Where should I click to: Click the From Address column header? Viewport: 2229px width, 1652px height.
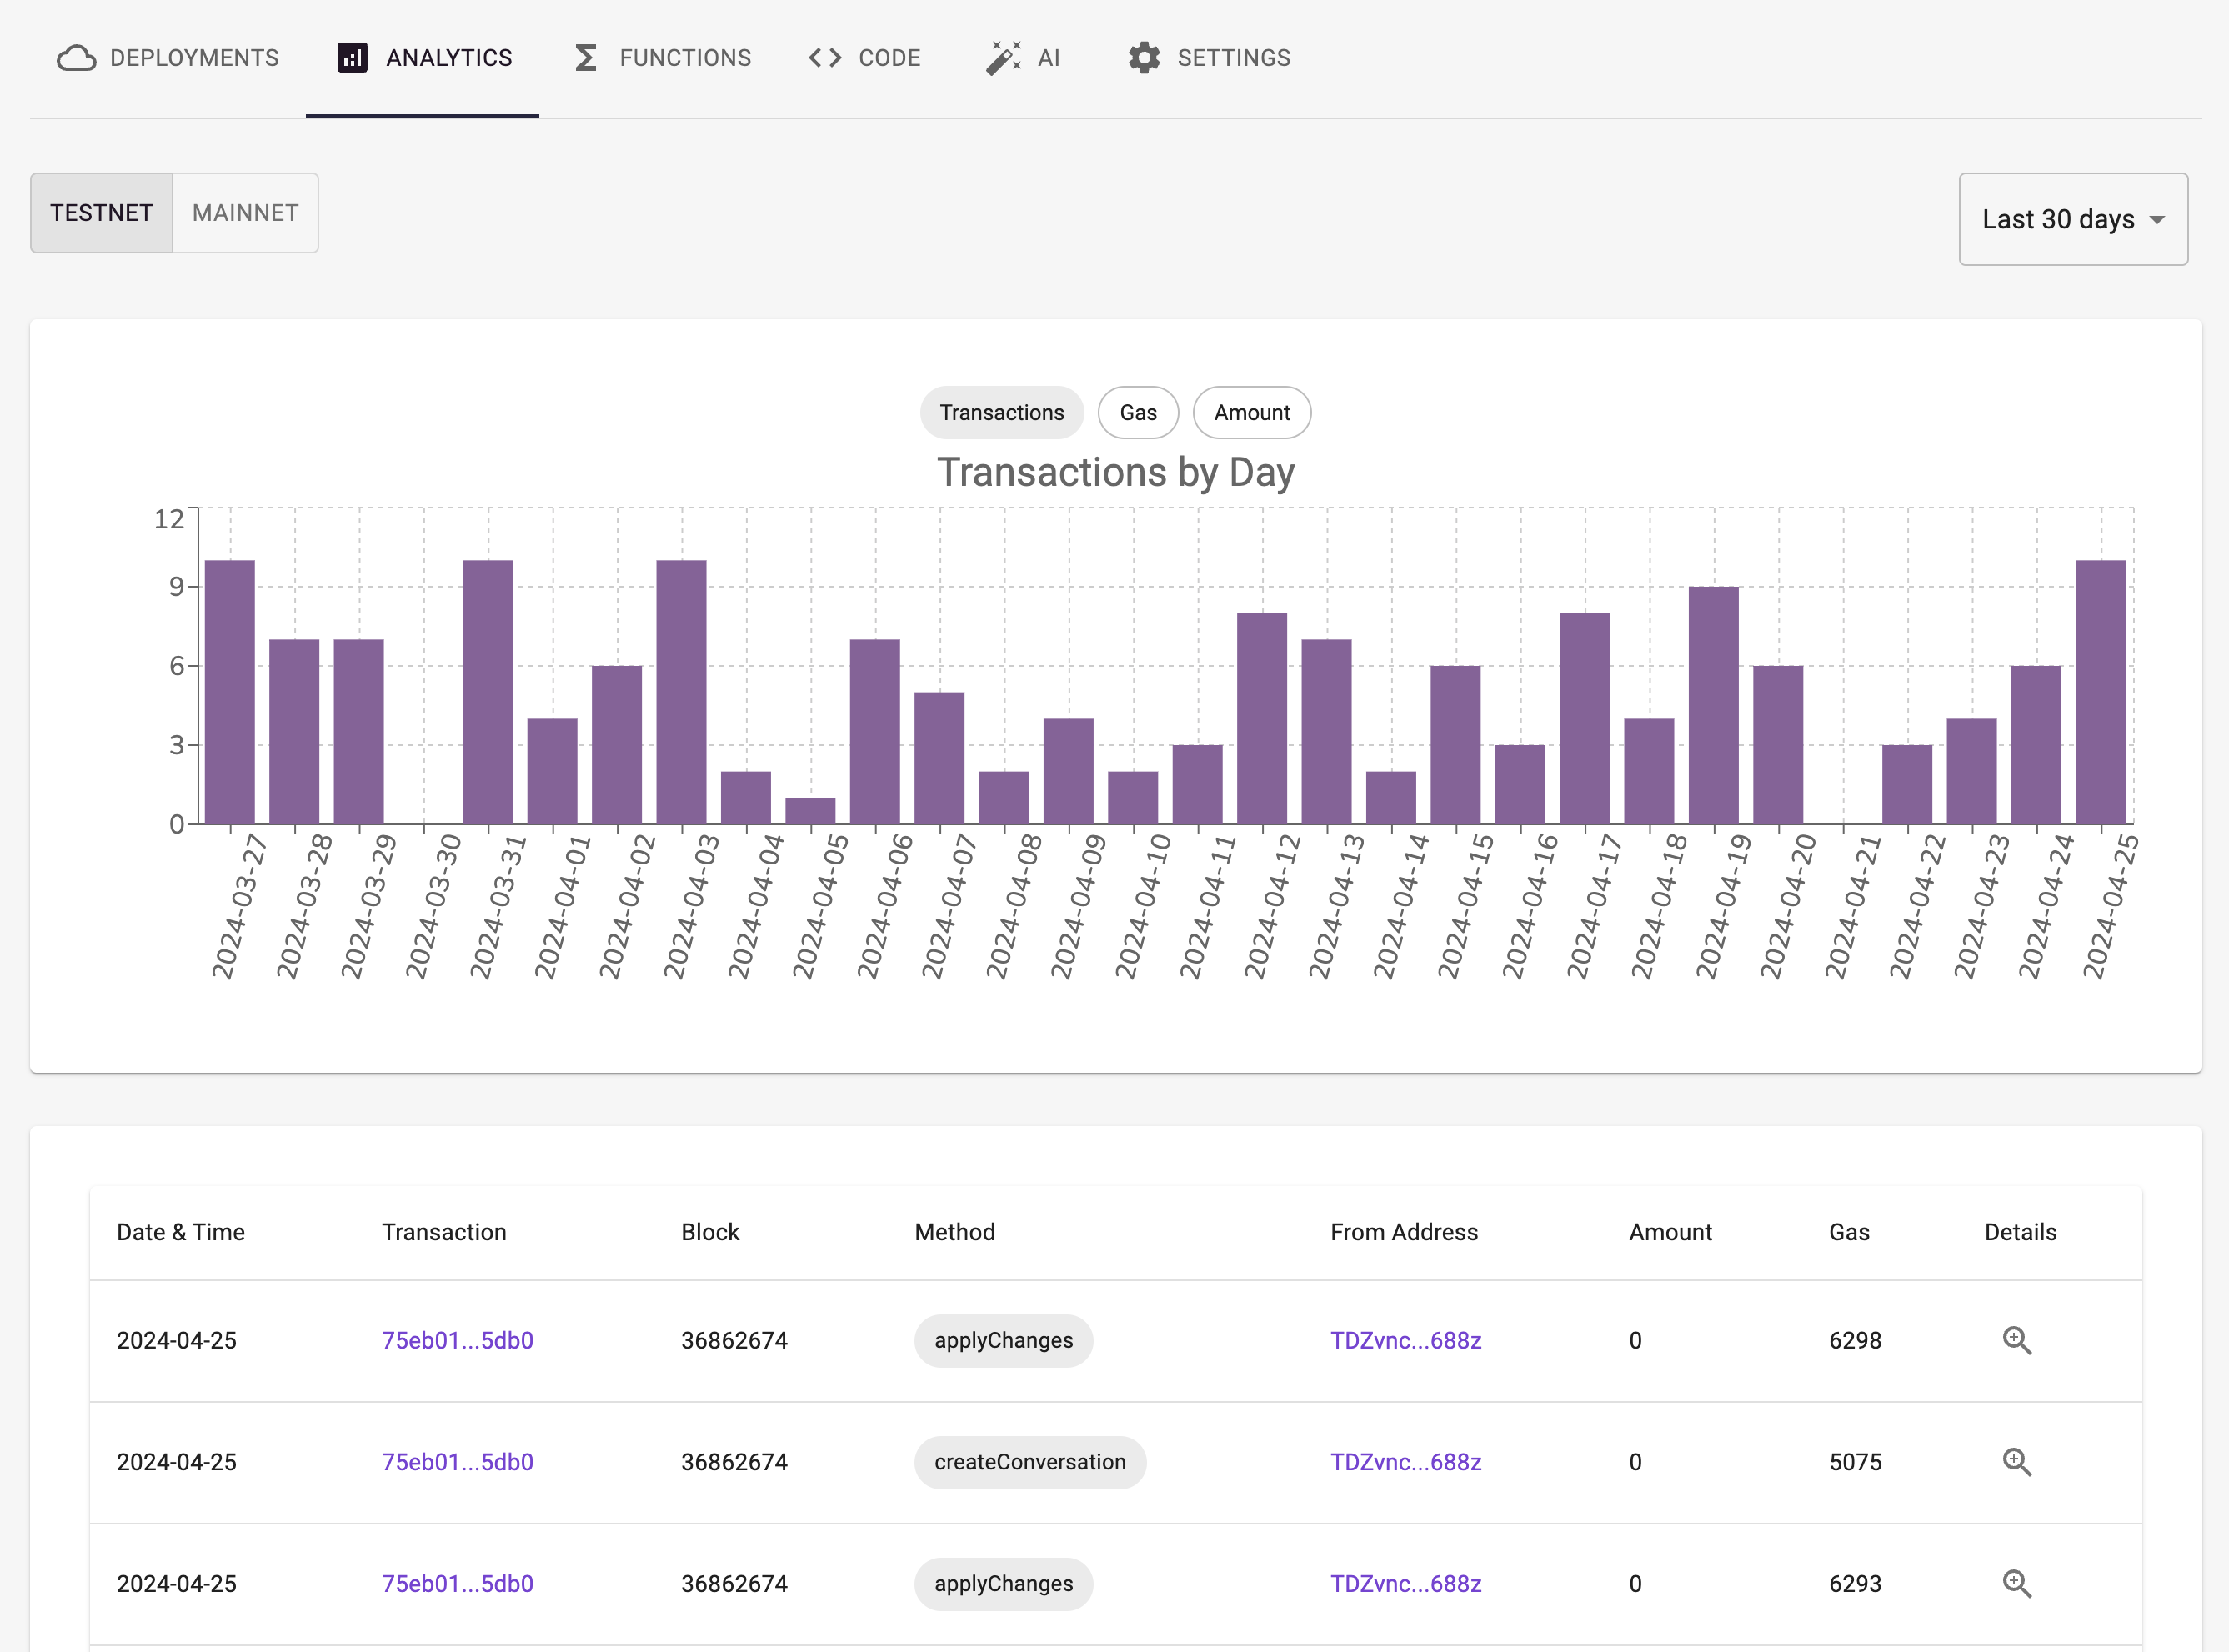tap(1404, 1232)
